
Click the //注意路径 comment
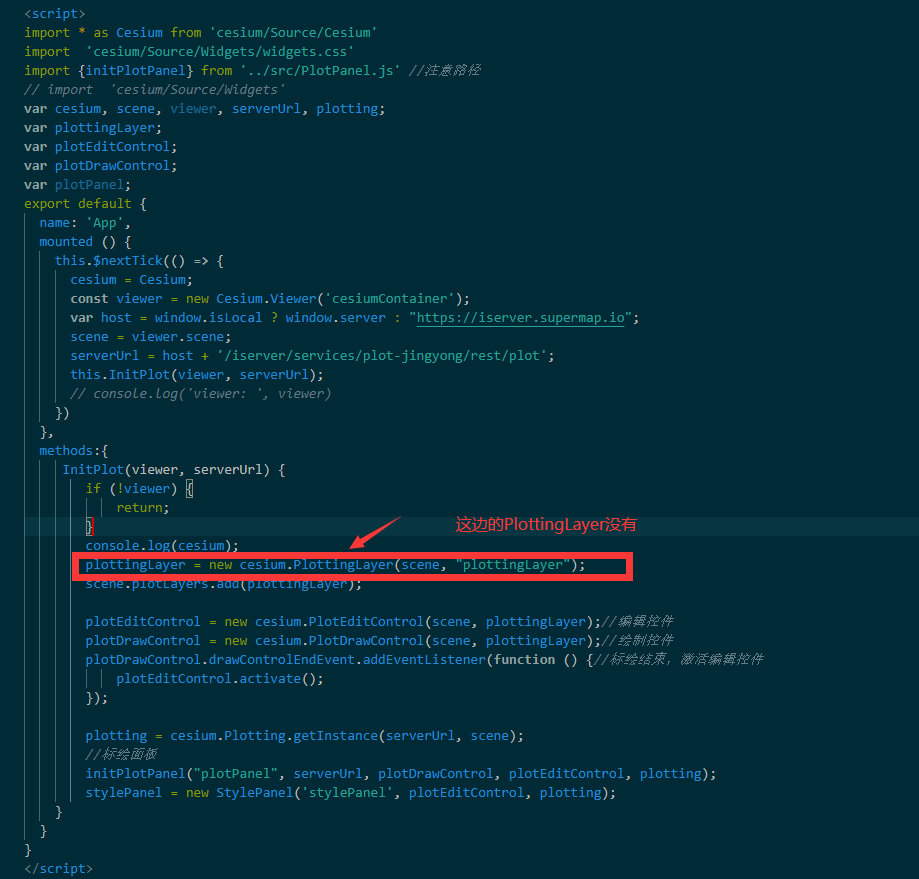[444, 71]
